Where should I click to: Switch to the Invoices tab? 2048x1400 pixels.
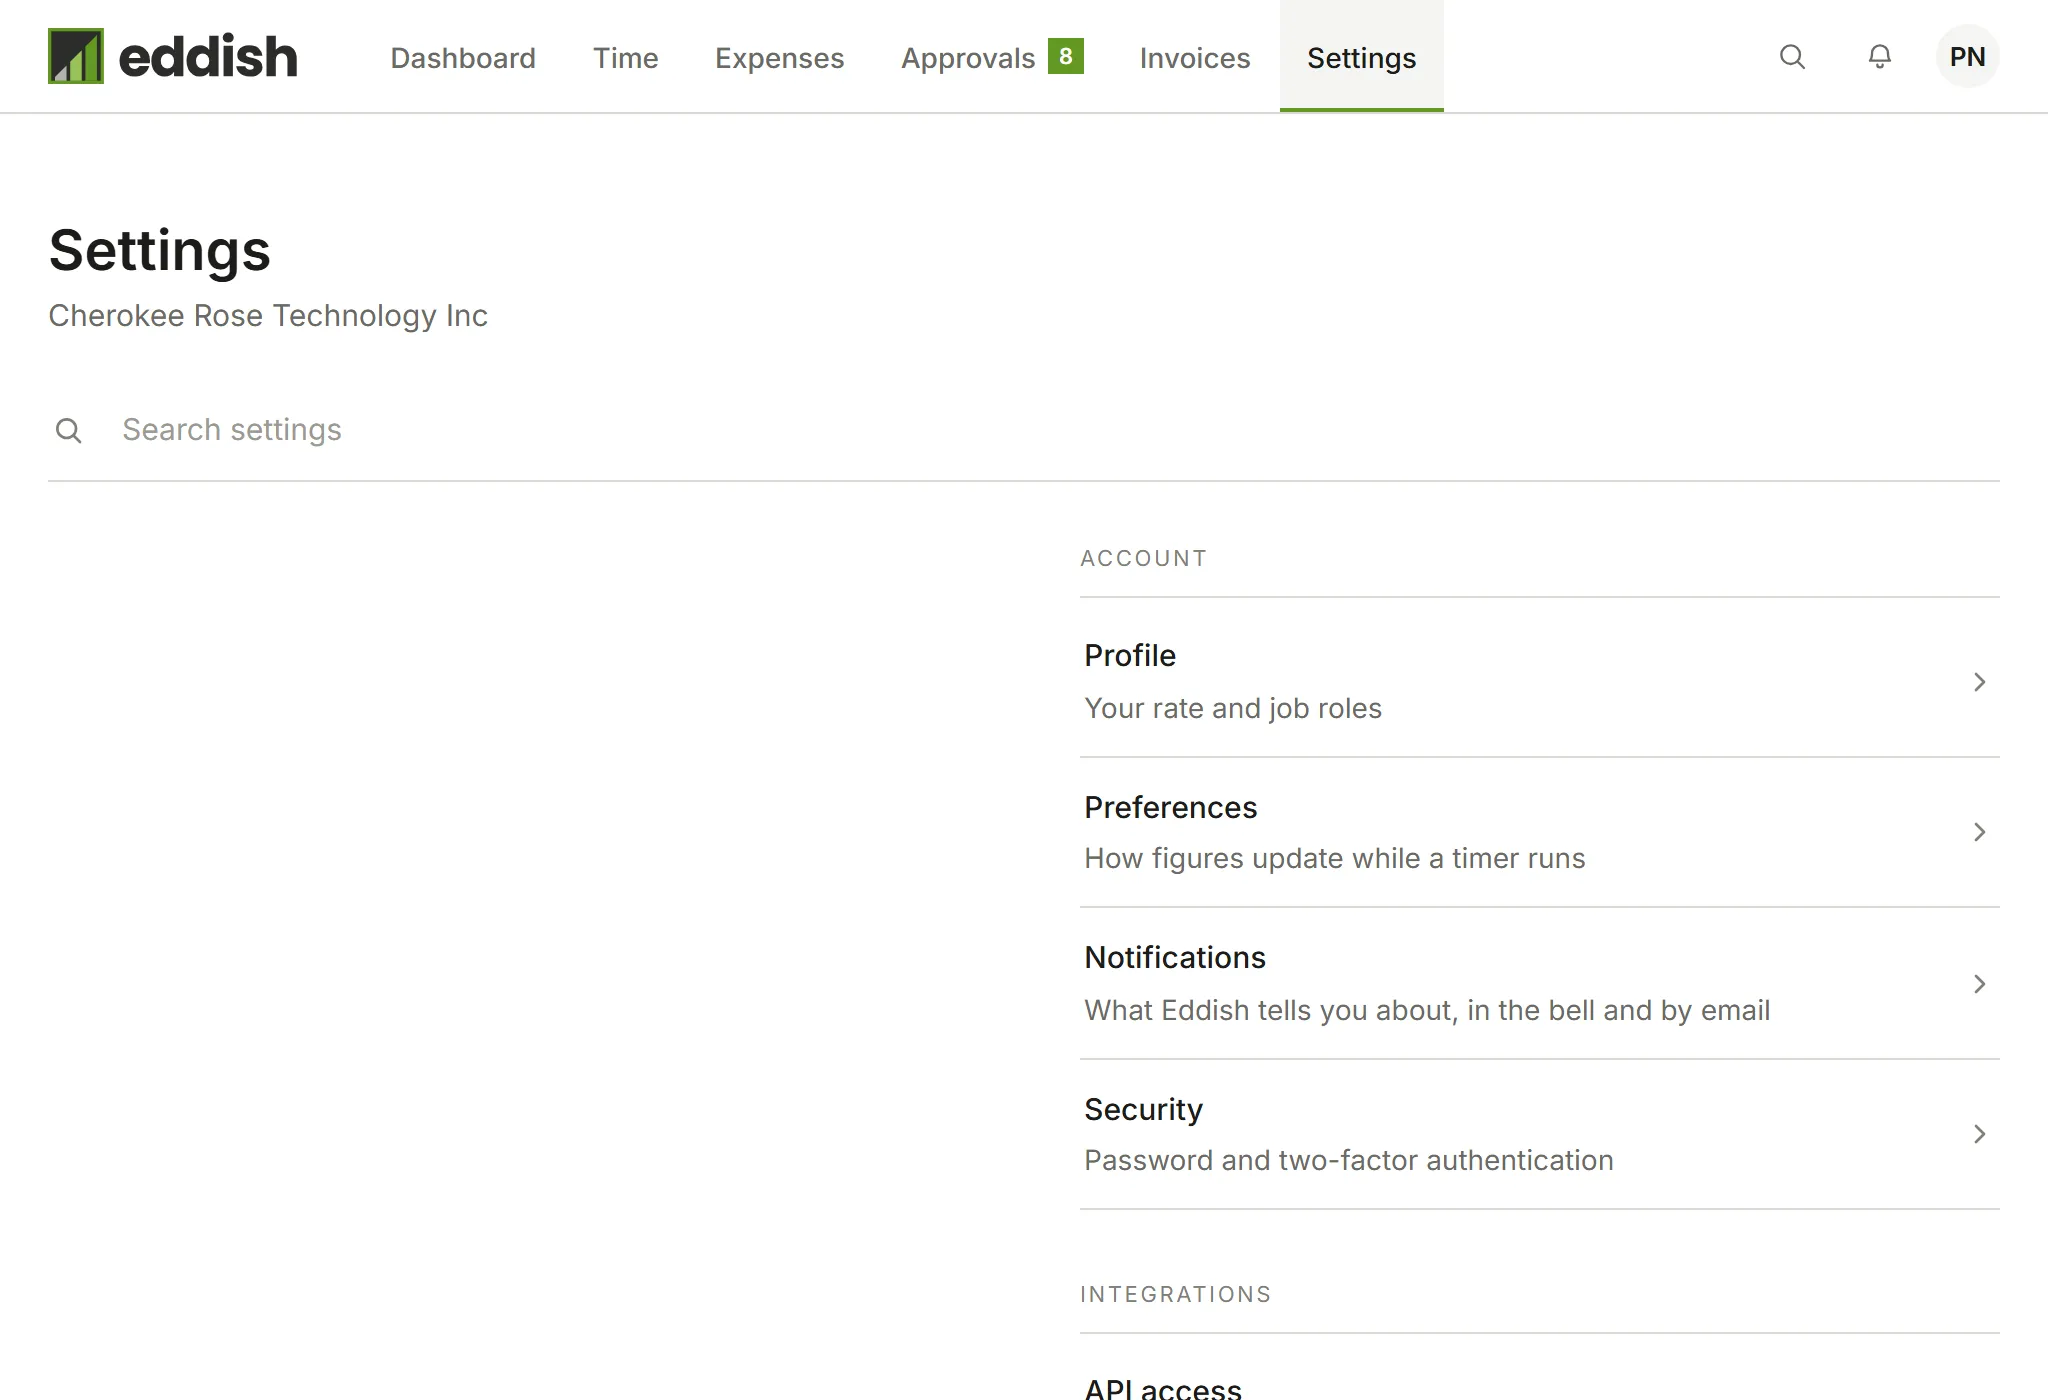pos(1195,57)
